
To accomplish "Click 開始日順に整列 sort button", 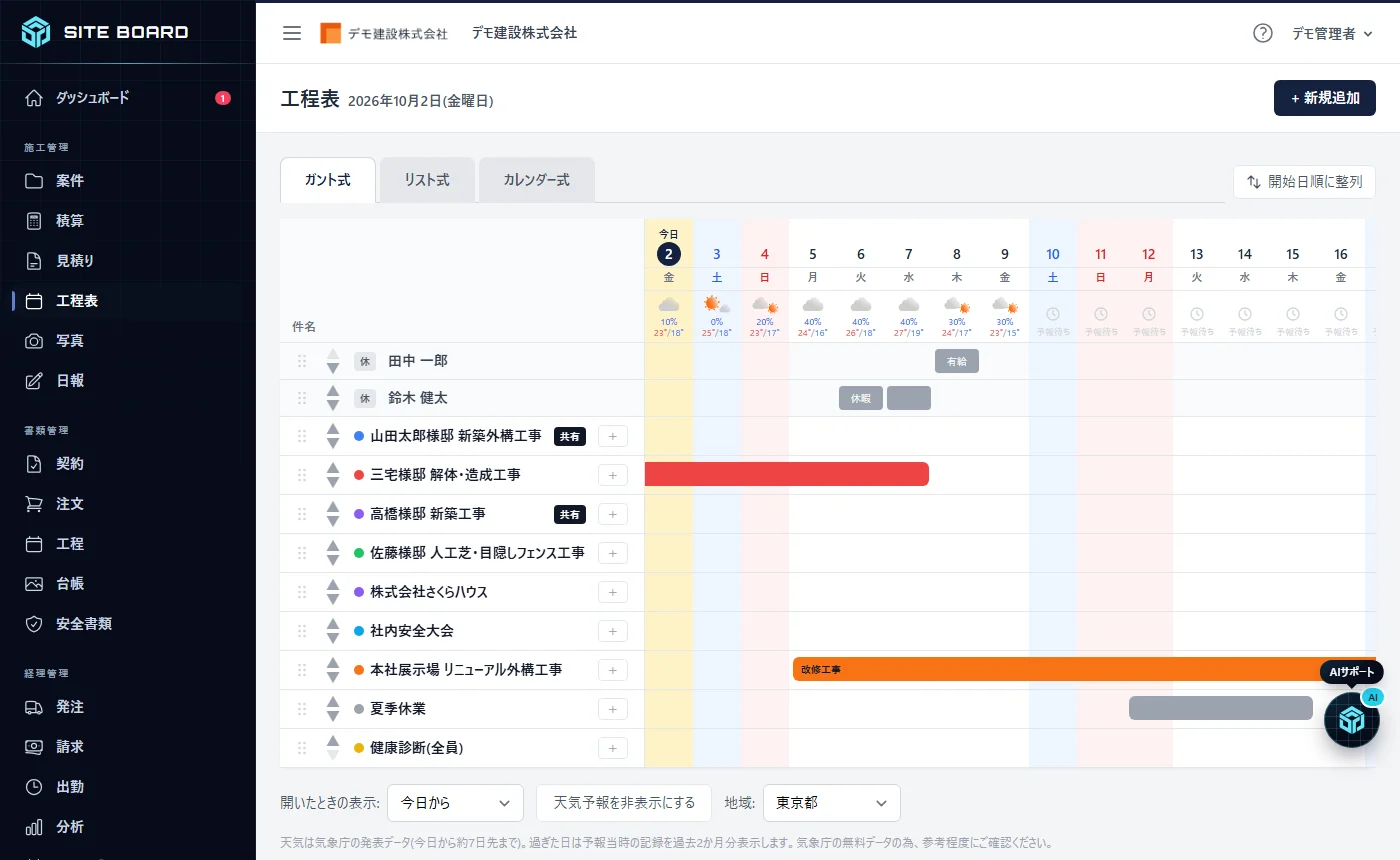I will click(1304, 182).
